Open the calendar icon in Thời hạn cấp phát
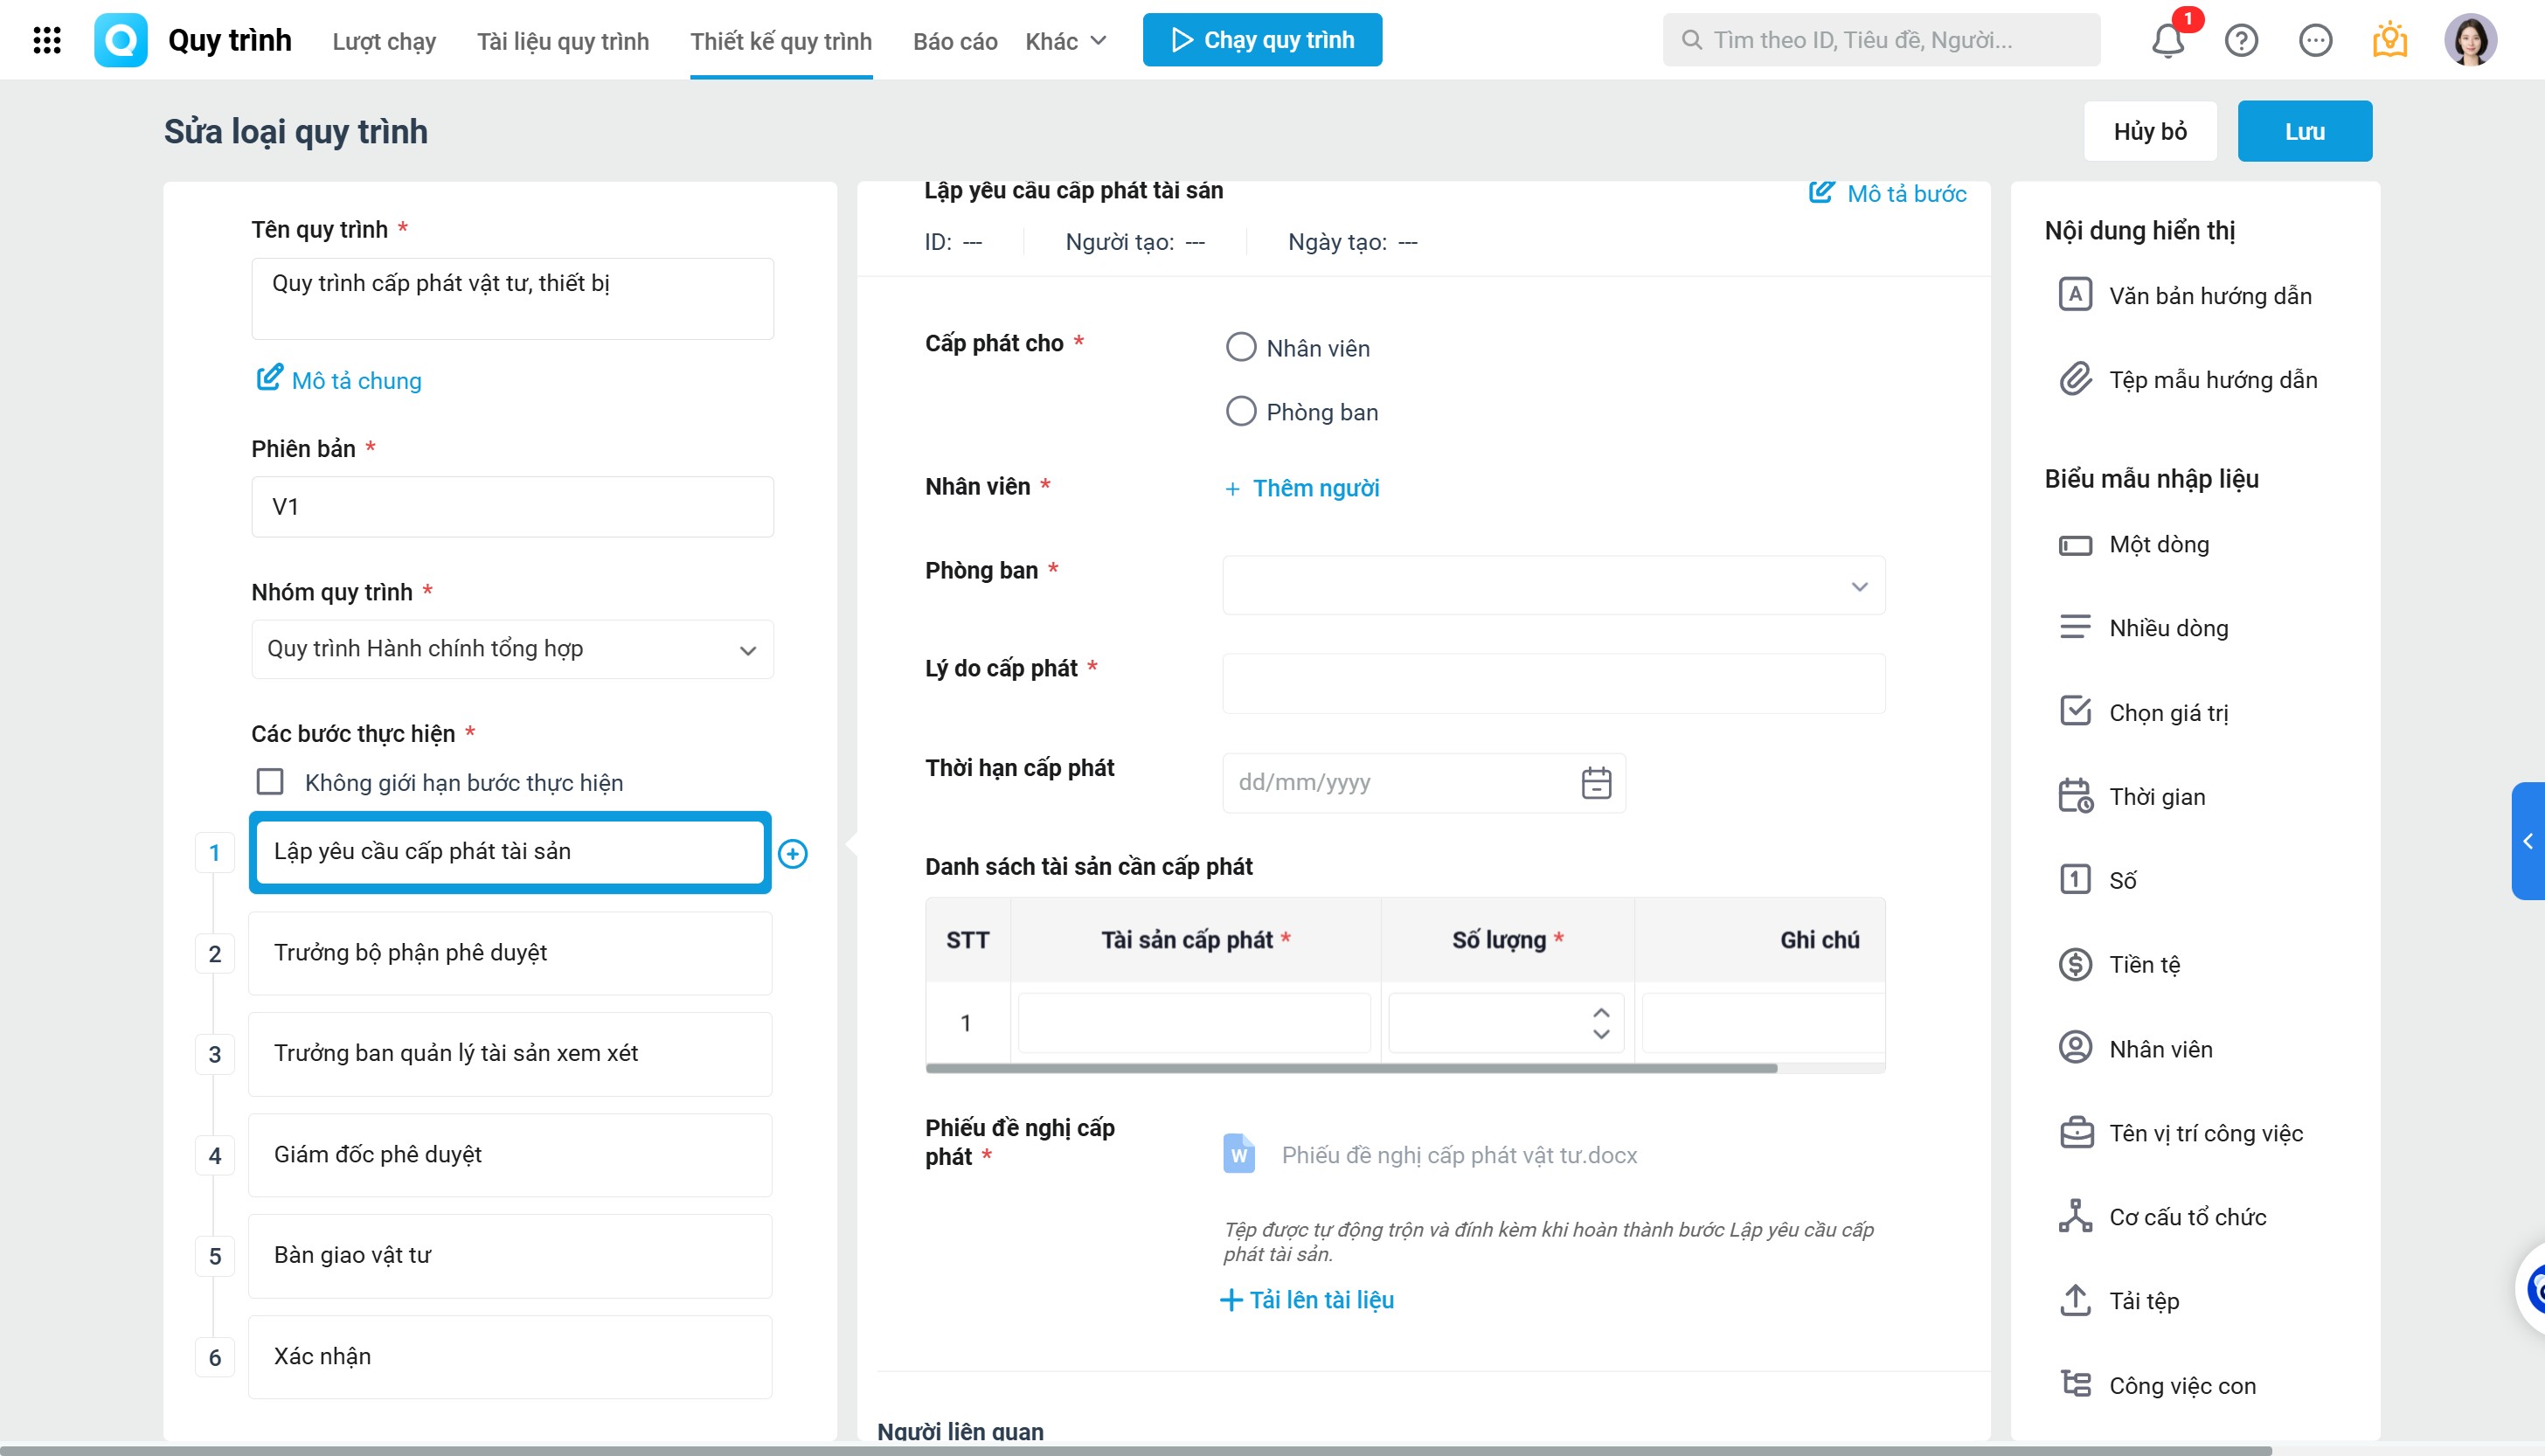2545x1456 pixels. click(1596, 782)
